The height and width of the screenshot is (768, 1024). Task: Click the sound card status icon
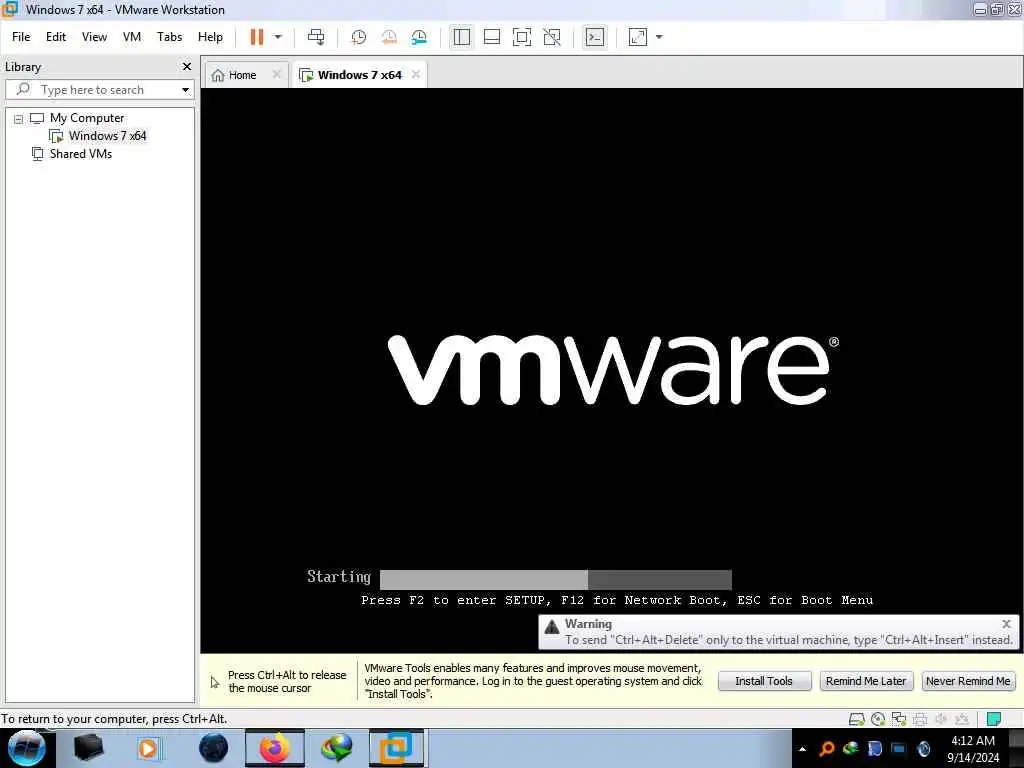(941, 719)
